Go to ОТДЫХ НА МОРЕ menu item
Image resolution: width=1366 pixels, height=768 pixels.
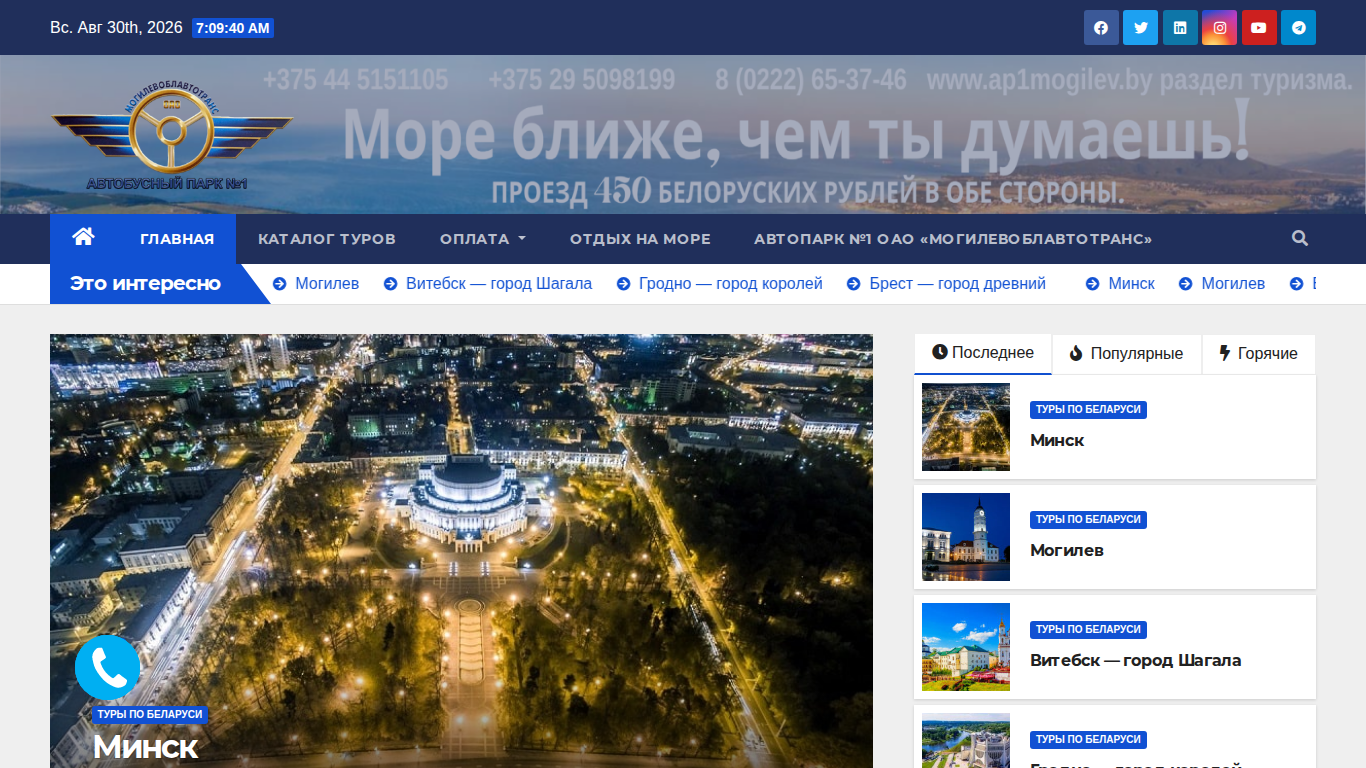click(x=640, y=239)
